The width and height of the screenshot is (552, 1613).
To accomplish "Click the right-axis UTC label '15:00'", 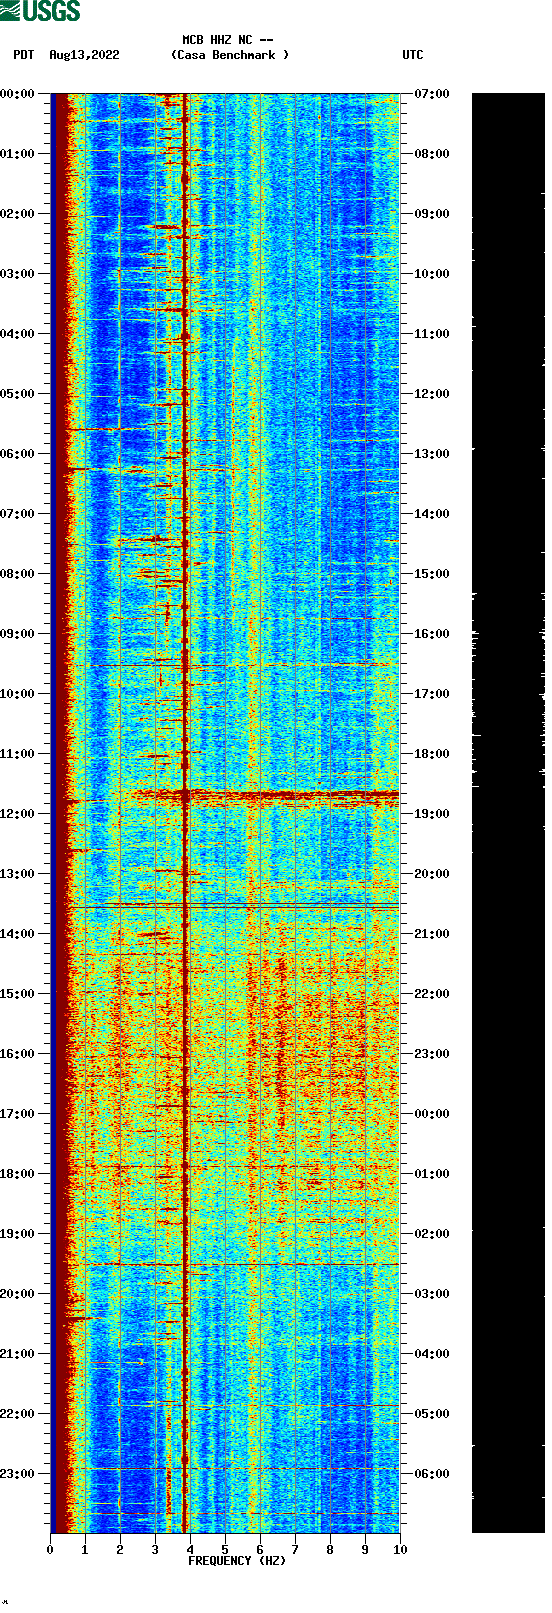I will [432, 574].
